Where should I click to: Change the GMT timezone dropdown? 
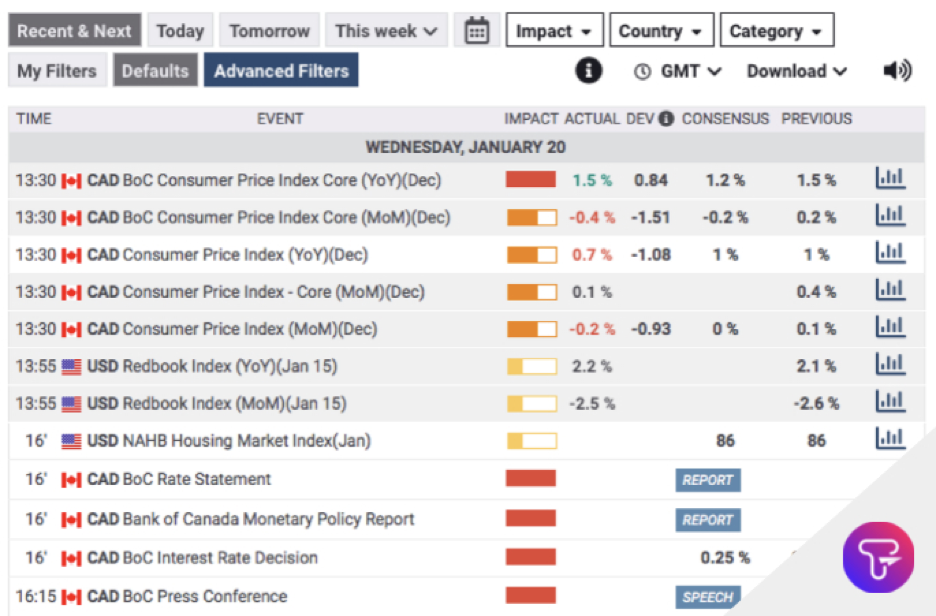tap(691, 72)
